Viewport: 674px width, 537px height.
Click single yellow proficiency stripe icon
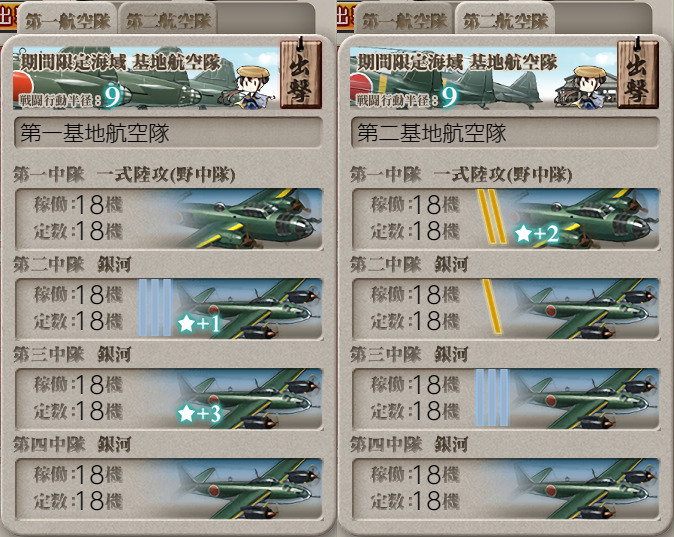click(492, 306)
